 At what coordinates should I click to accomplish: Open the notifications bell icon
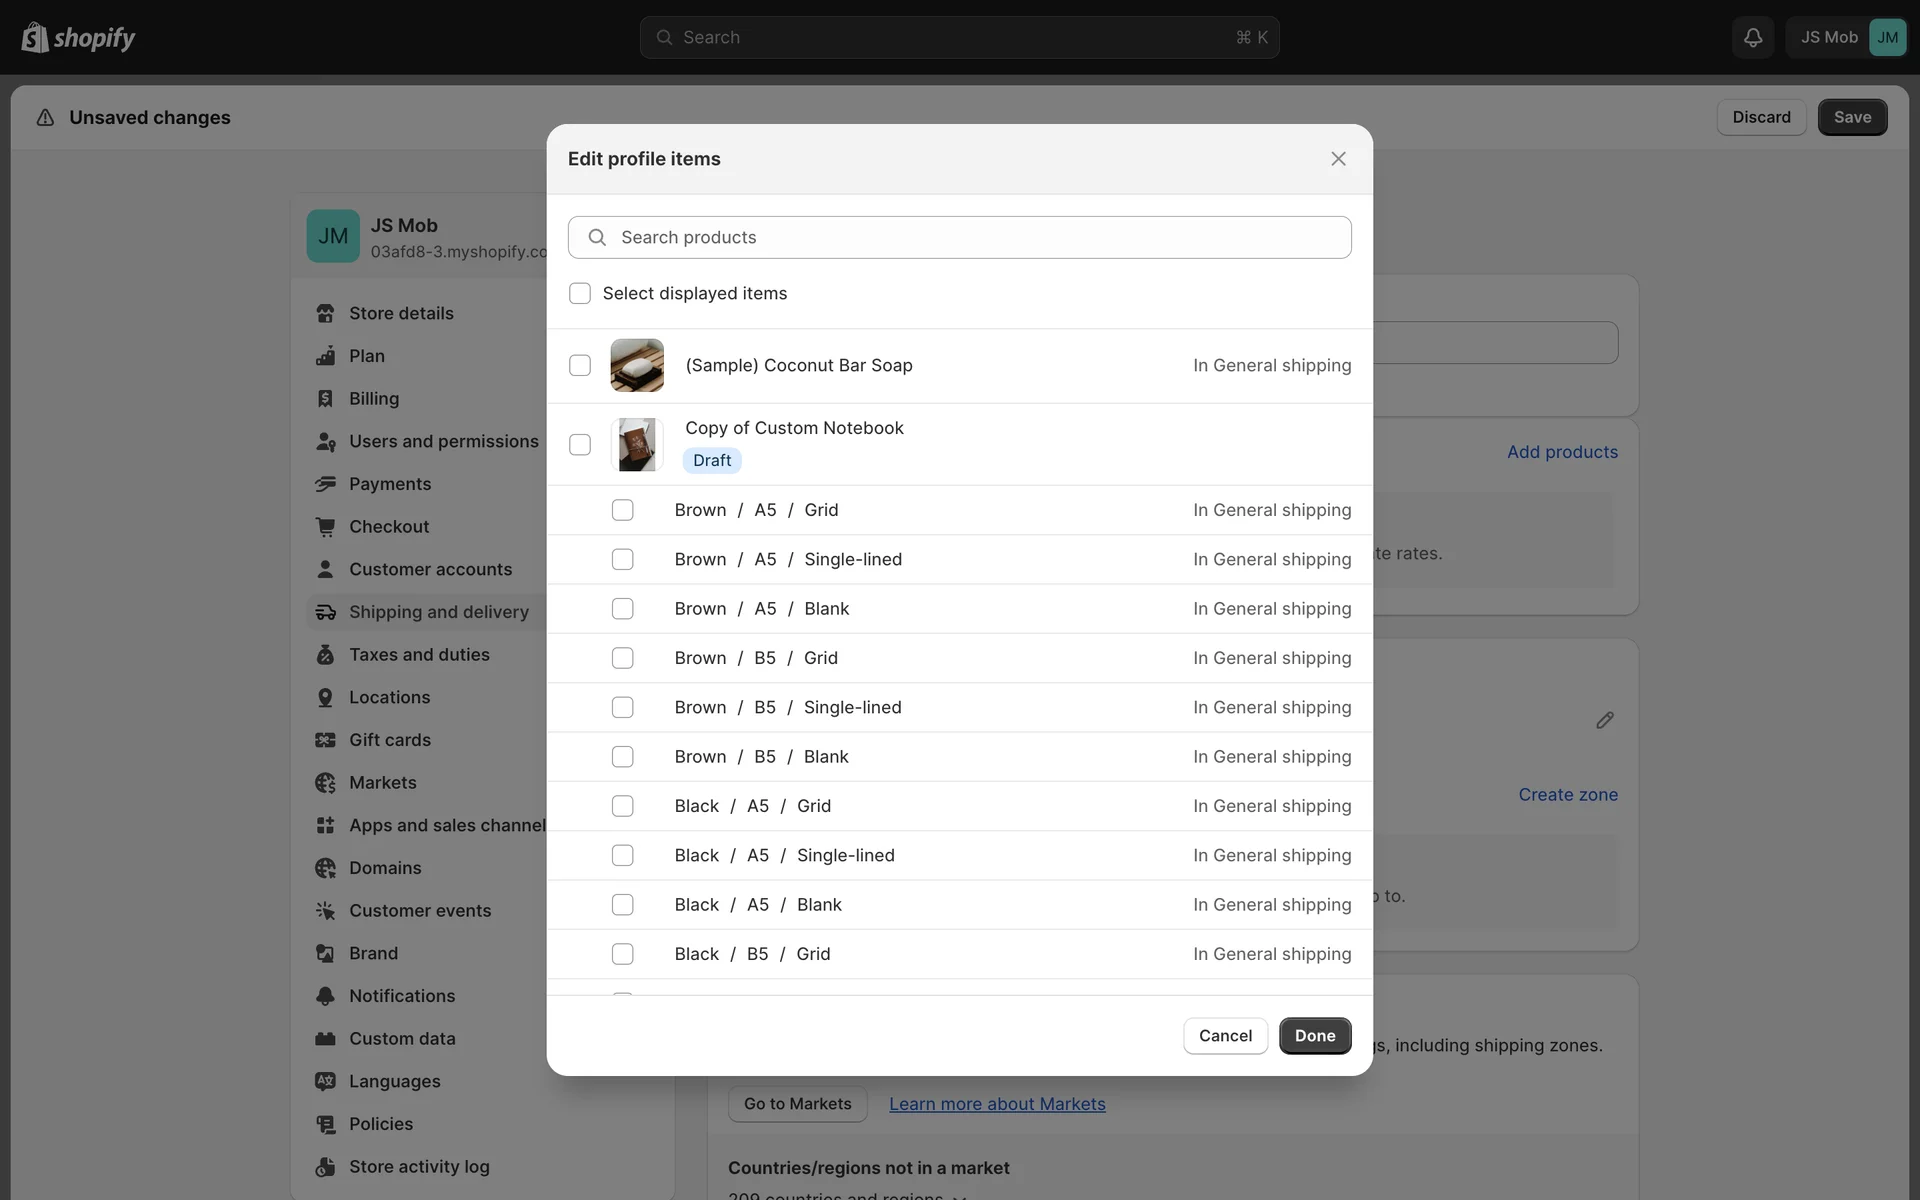[1752, 37]
